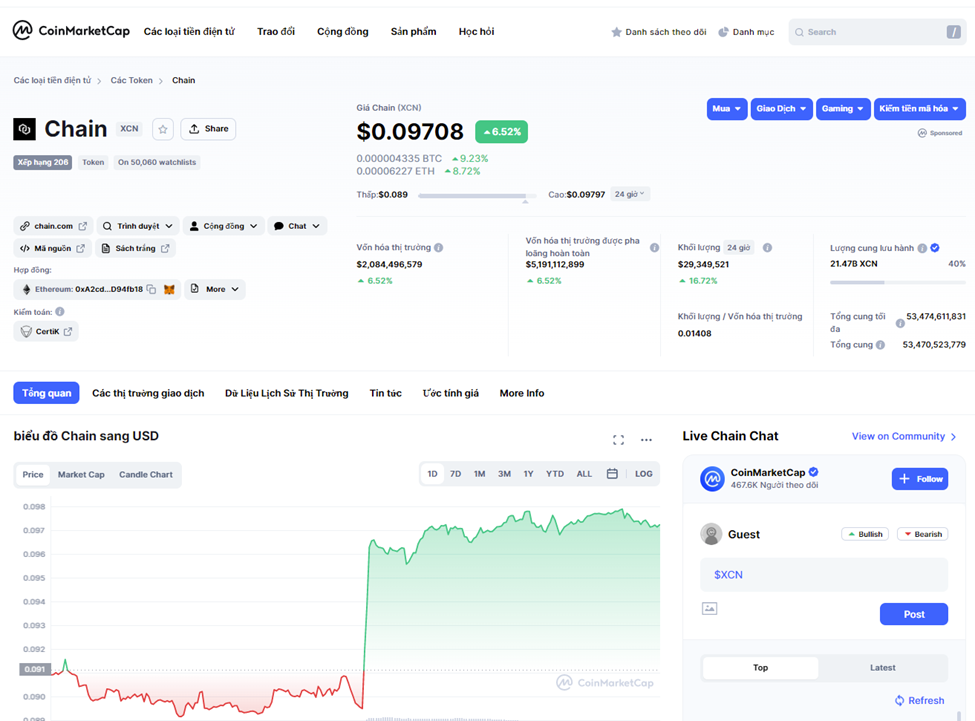The image size is (975, 721).
Task: Add XCN token to MetaMask fox icon
Action: coord(169,290)
